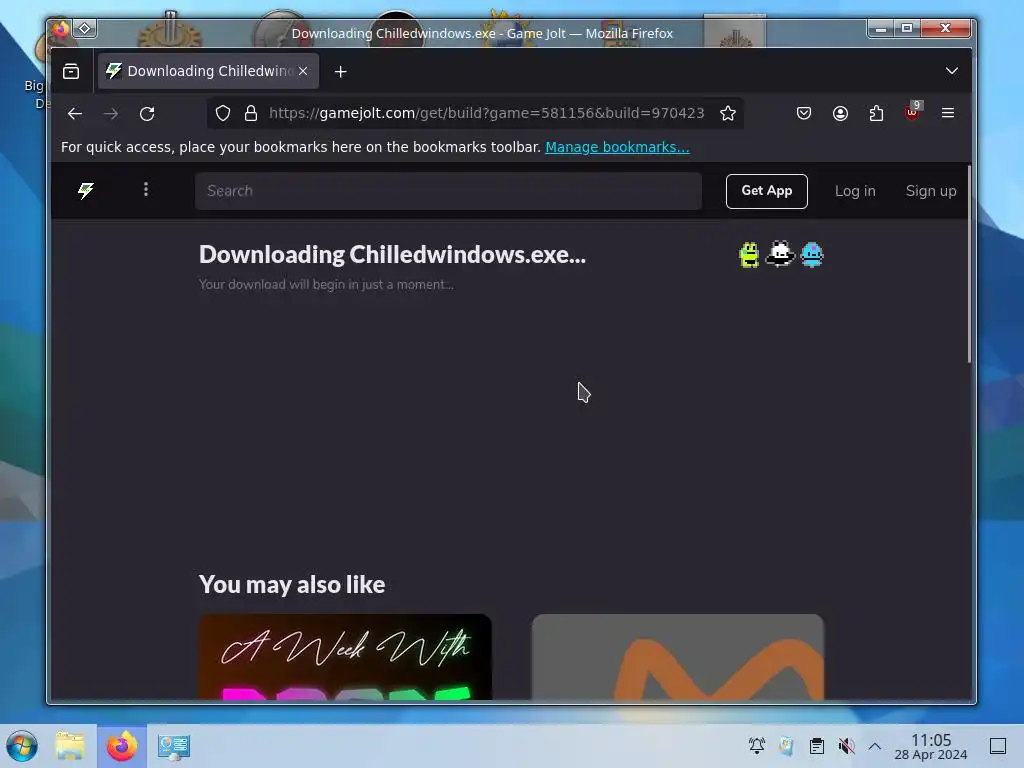Open the Extensions puzzle-piece menu
This screenshot has width=1024, height=768.
876,113
